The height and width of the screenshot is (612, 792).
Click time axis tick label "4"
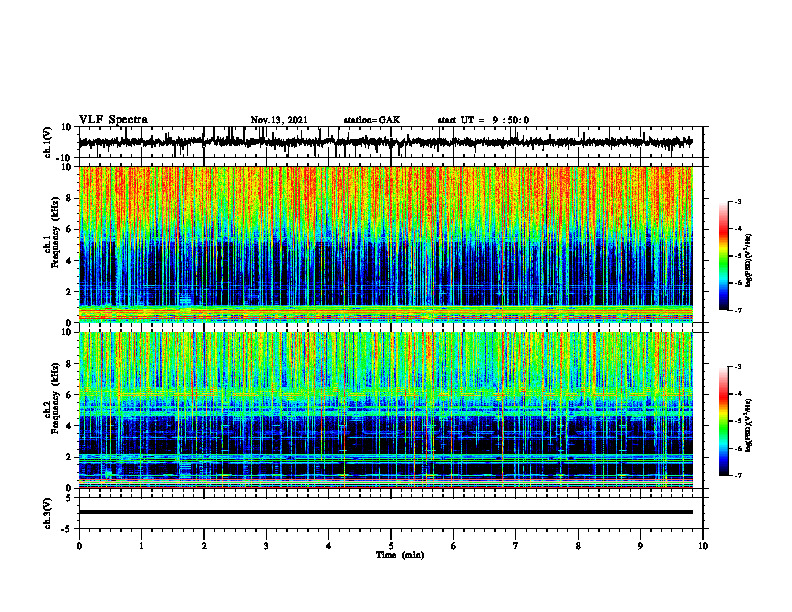point(329,546)
